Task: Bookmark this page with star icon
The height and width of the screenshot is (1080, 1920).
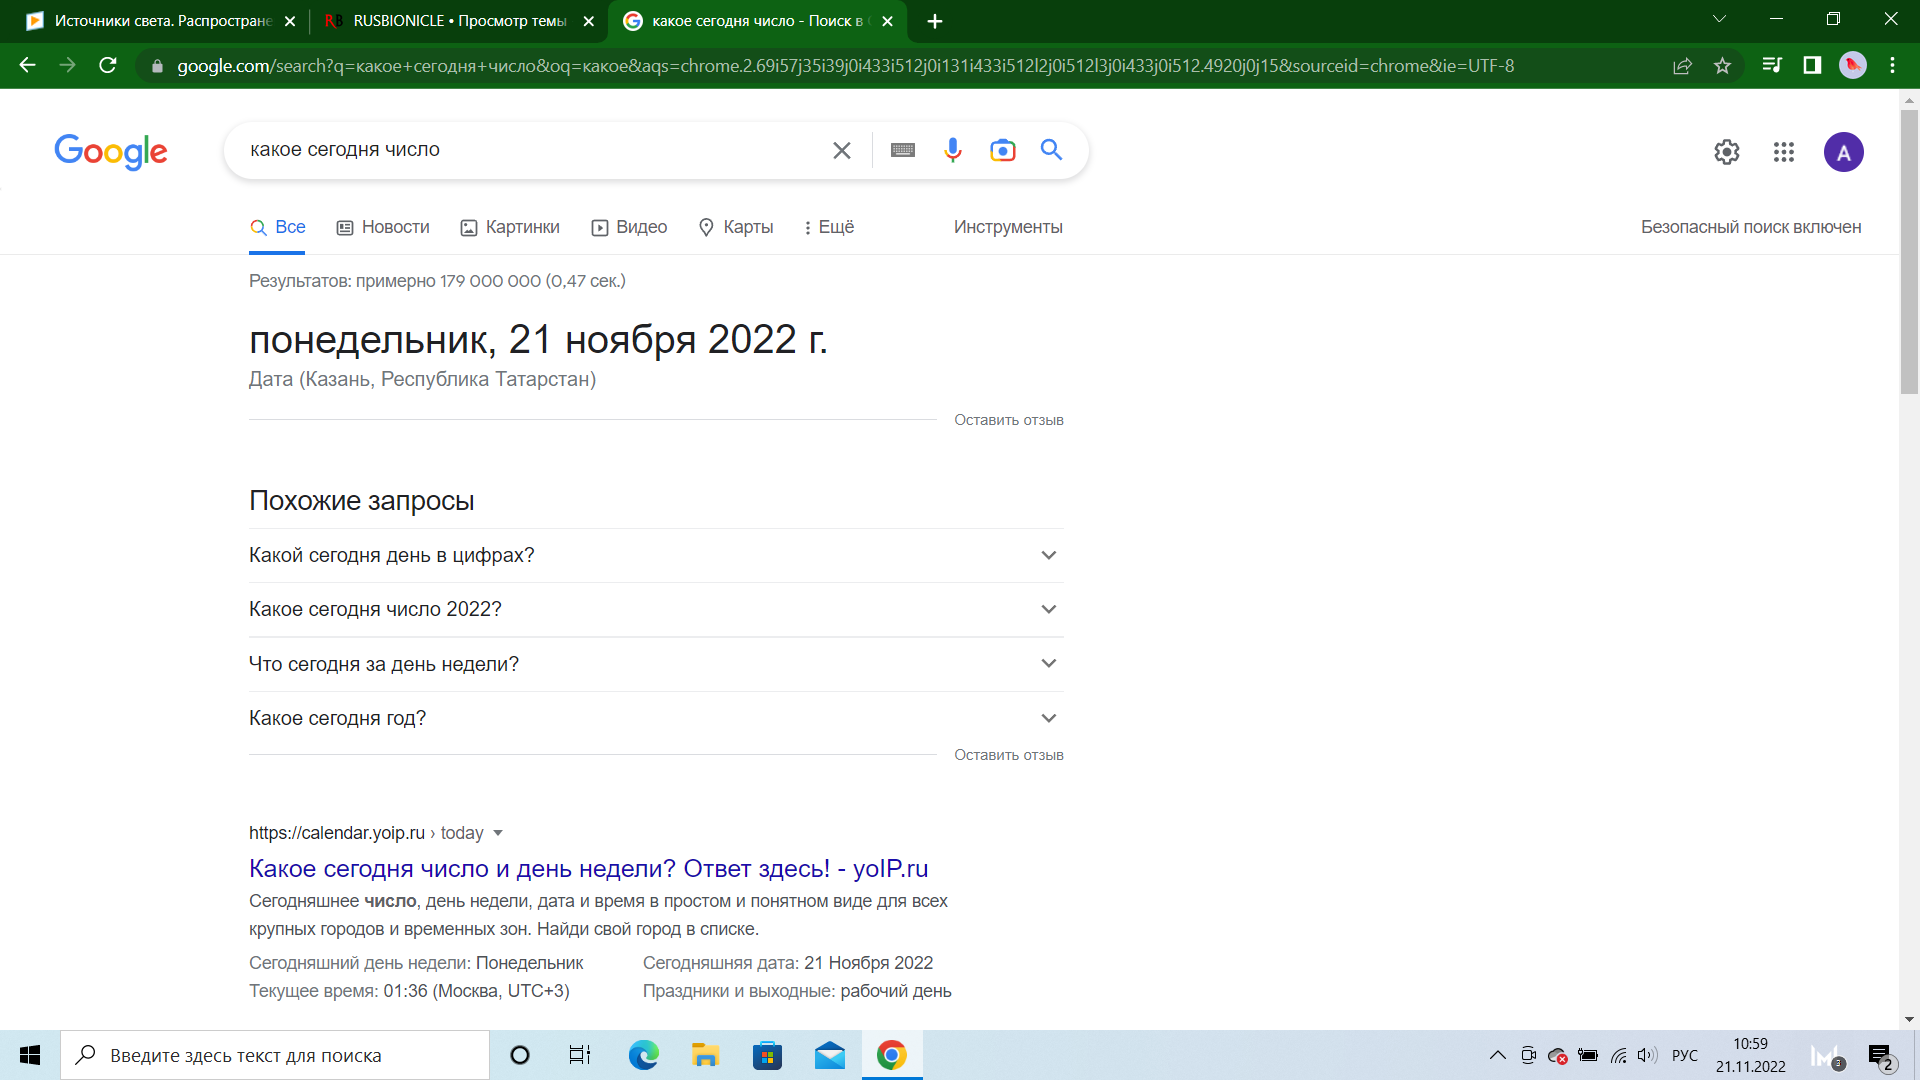Action: (x=1722, y=66)
